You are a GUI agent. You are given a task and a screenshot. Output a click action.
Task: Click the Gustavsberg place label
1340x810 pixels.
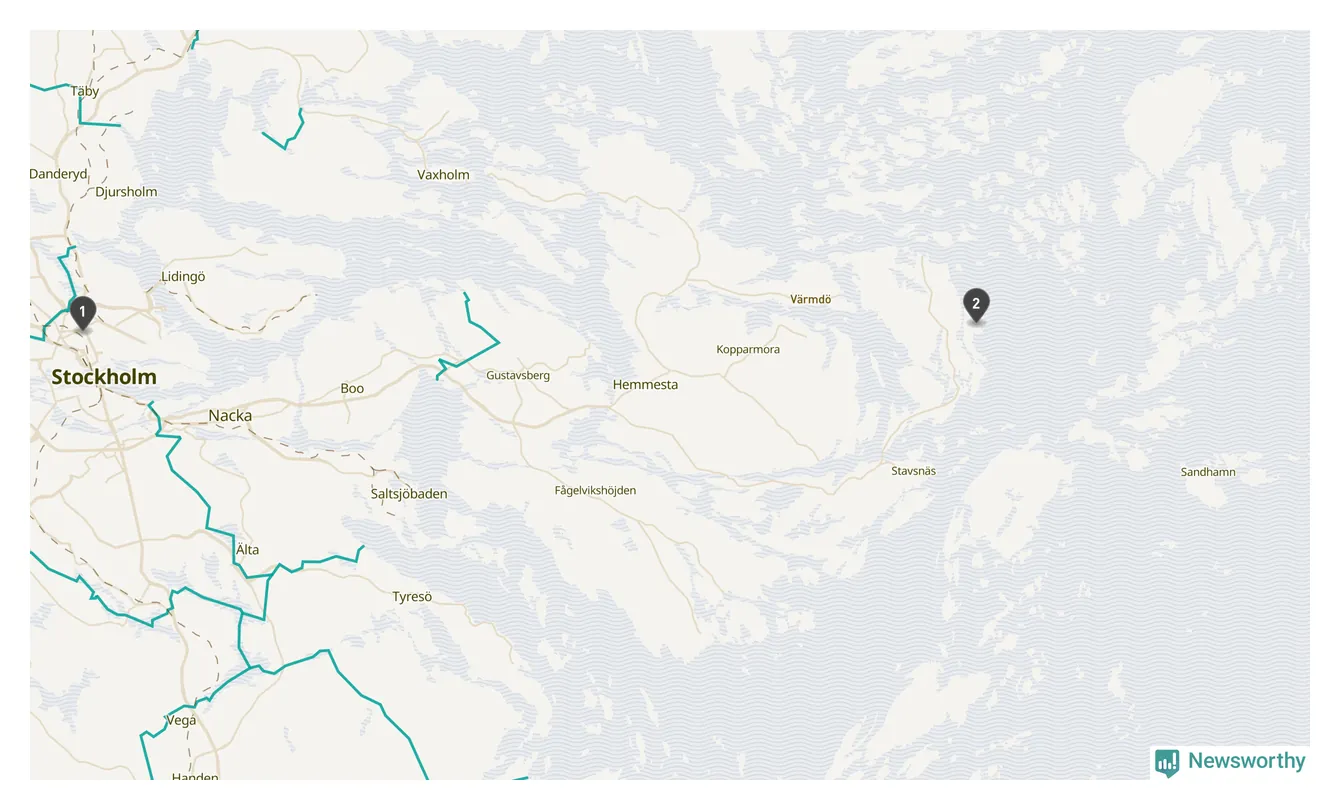[518, 376]
